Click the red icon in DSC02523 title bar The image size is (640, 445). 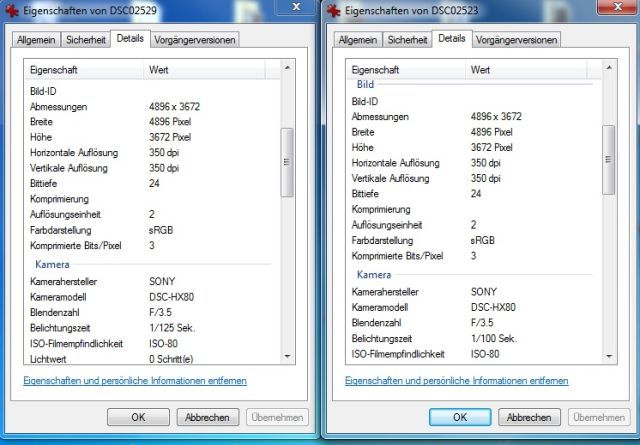[333, 11]
